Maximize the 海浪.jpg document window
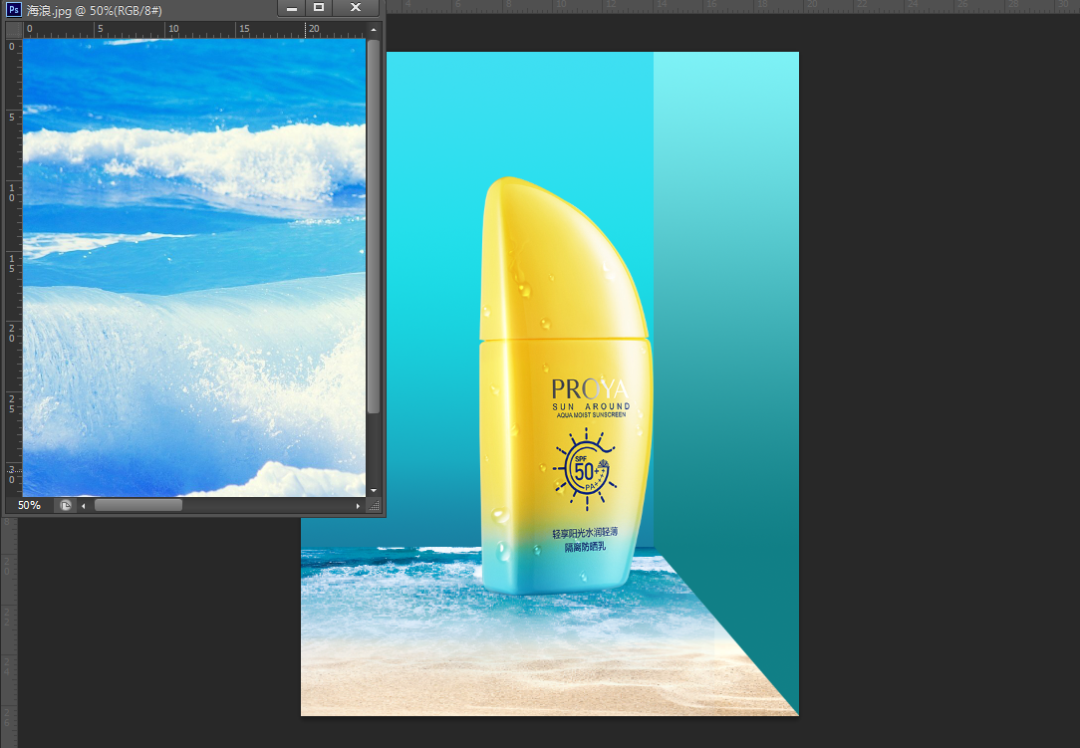The height and width of the screenshot is (748, 1080). (319, 8)
